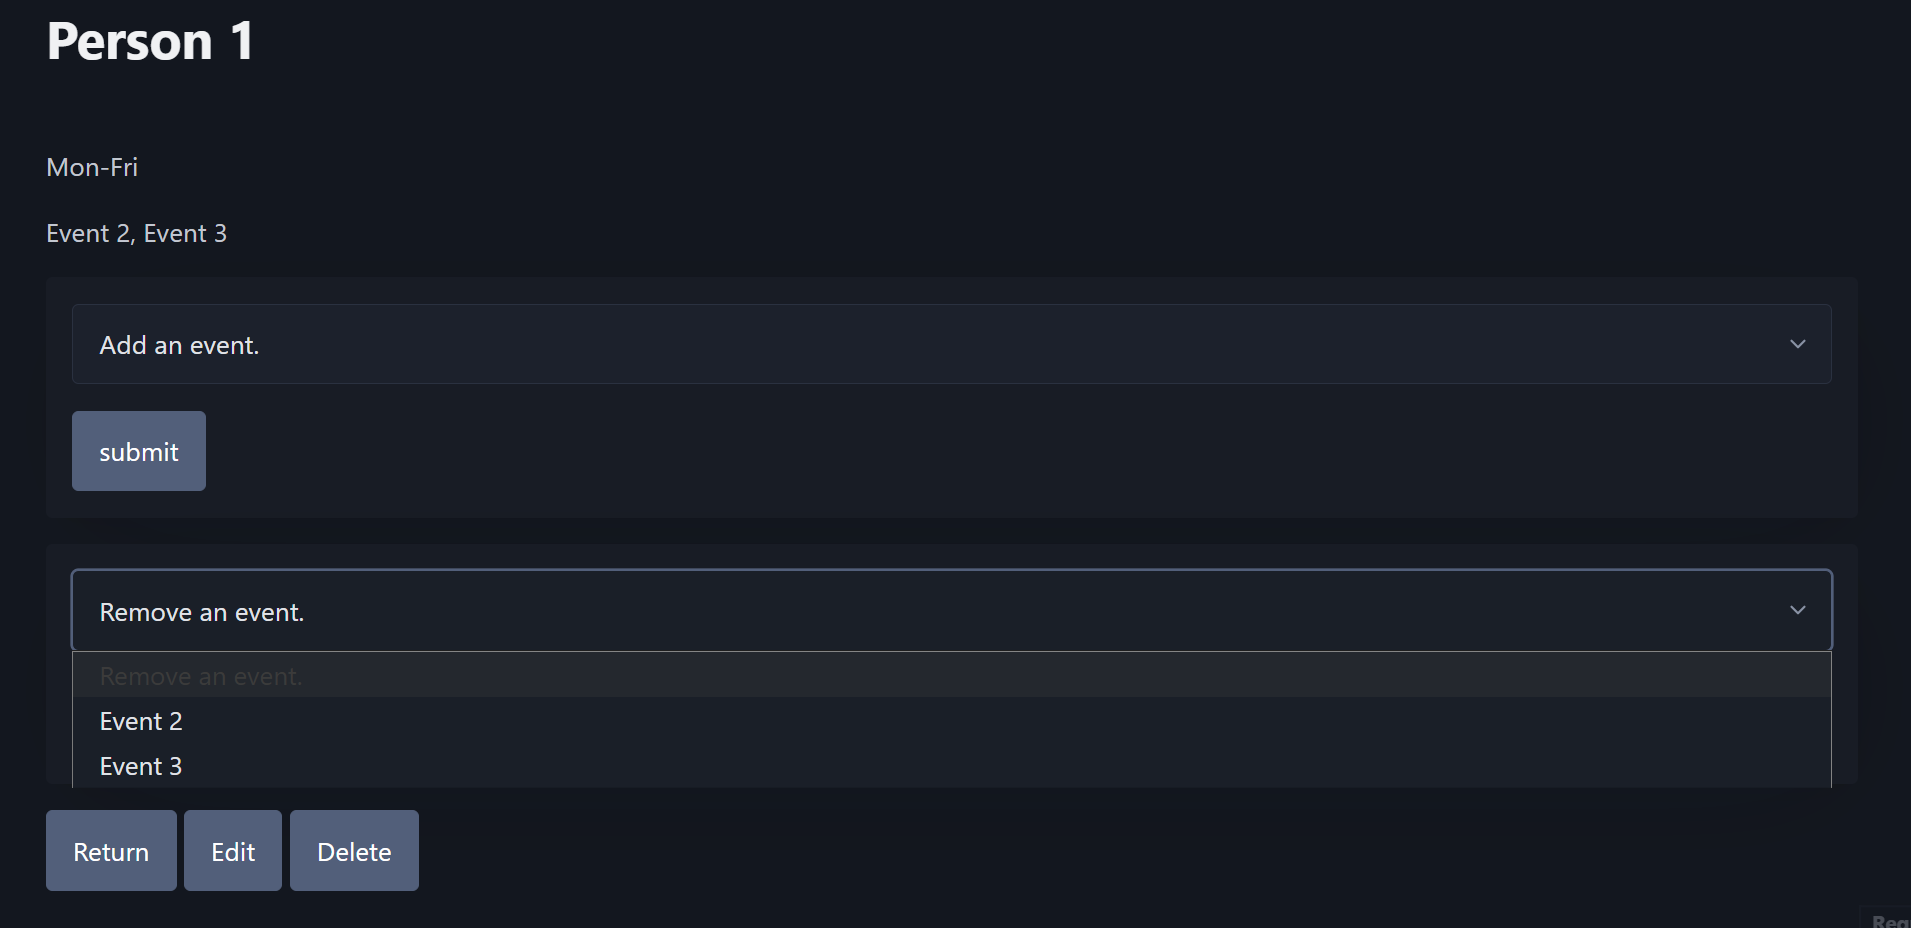Click the Return button

pyautogui.click(x=110, y=851)
